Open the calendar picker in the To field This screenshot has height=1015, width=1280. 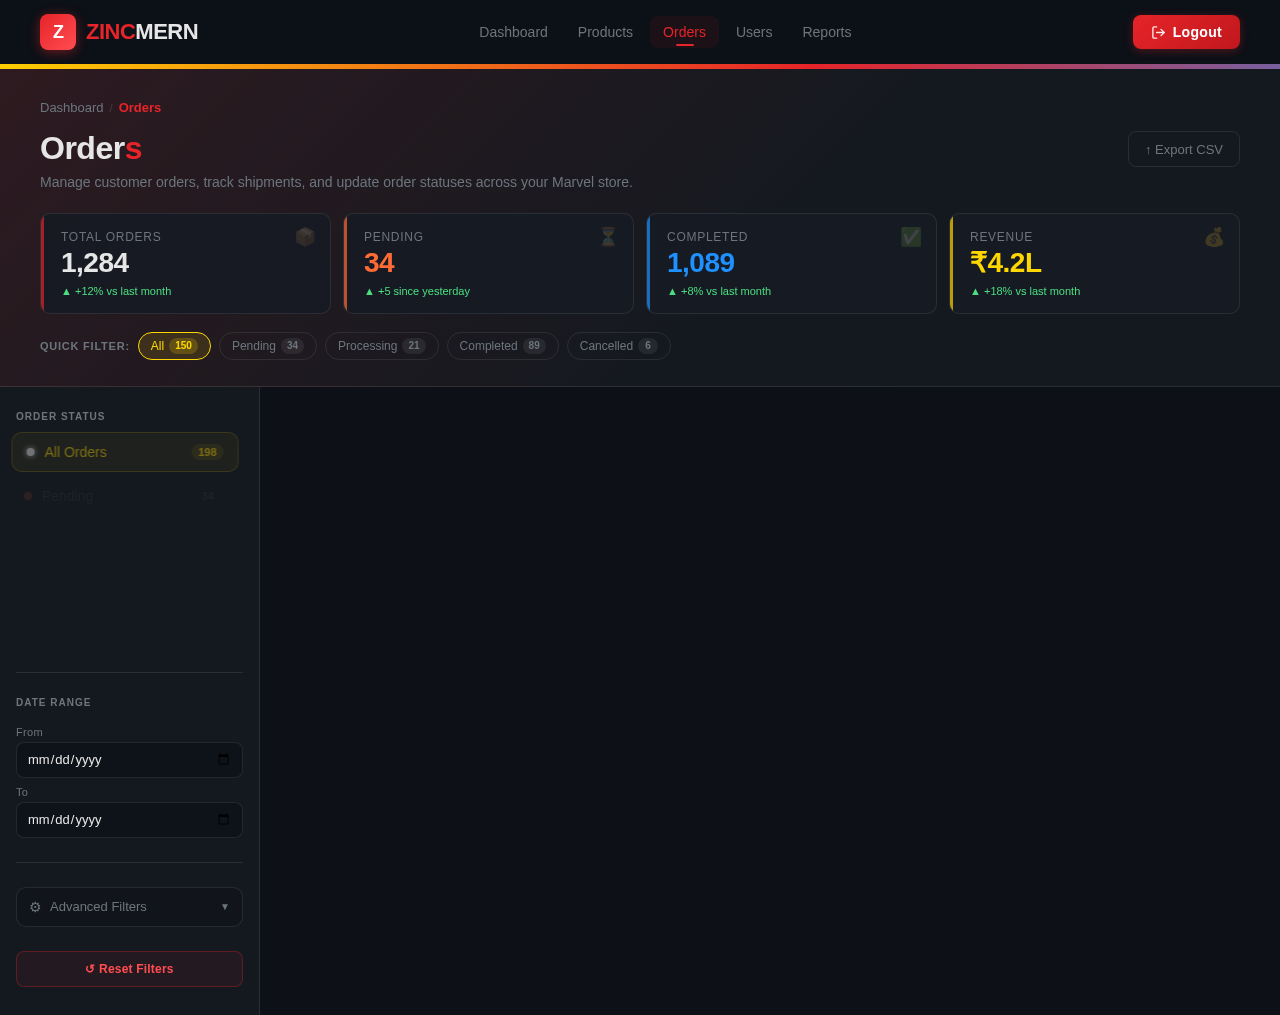pyautogui.click(x=223, y=820)
